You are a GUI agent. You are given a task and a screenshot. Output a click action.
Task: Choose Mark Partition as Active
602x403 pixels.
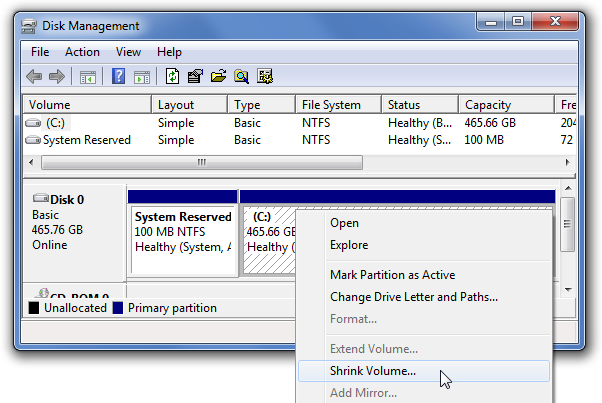tap(392, 275)
